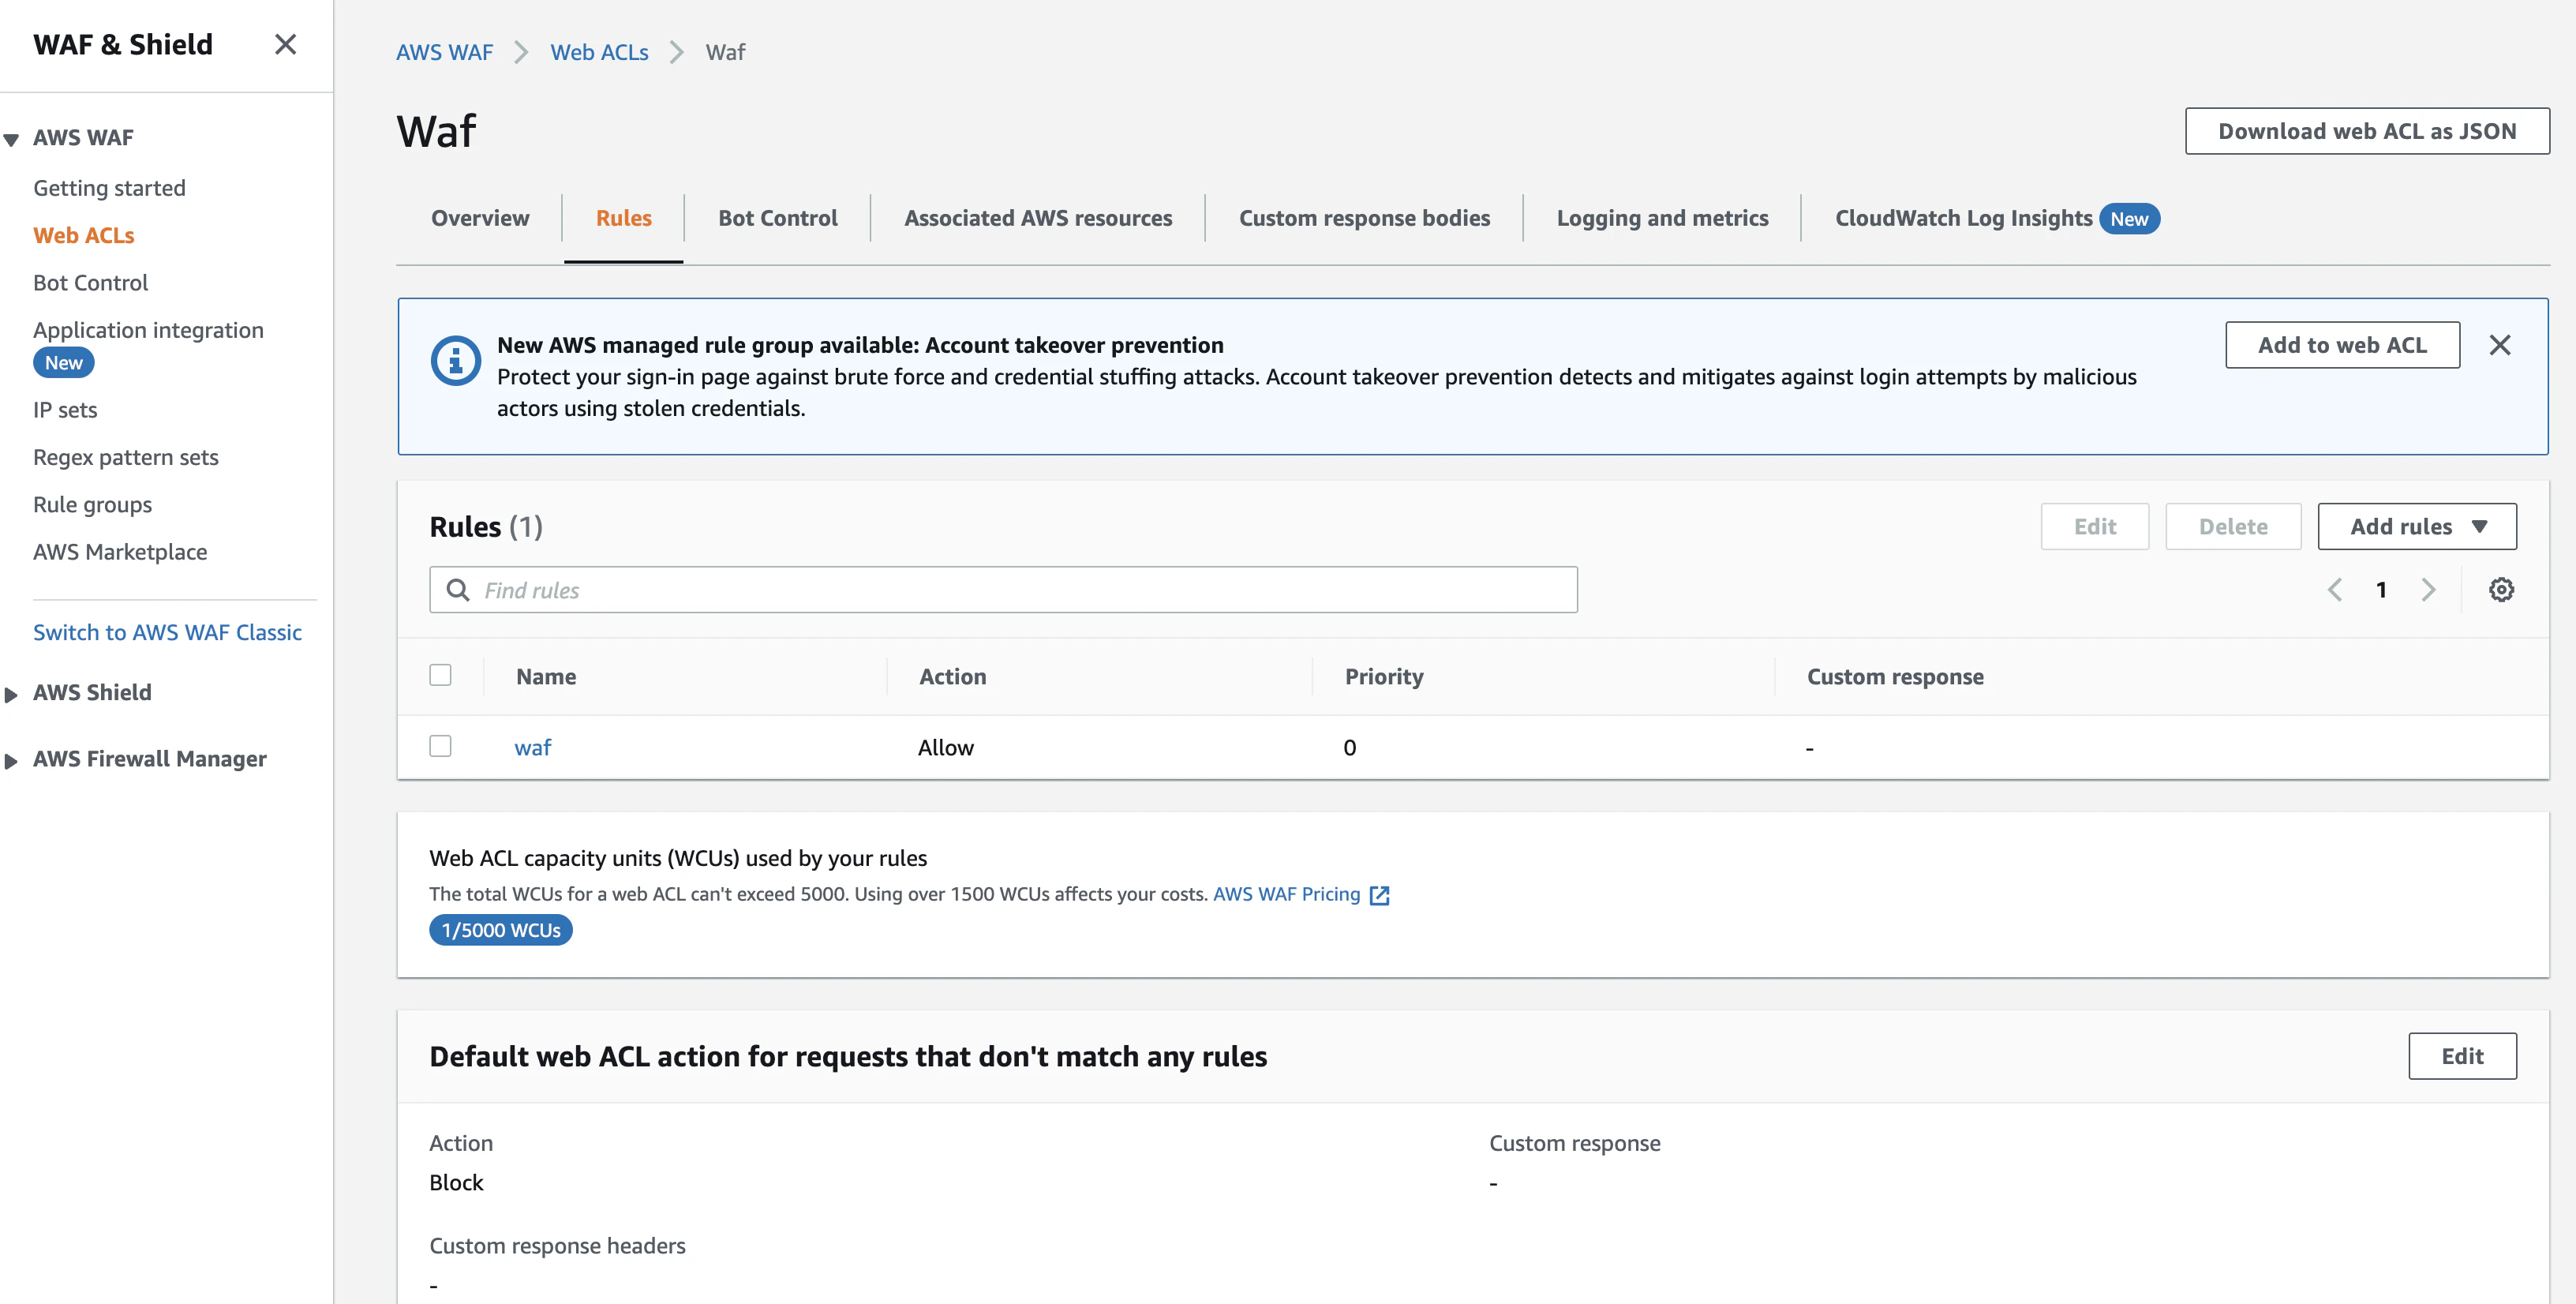Viewport: 2576px width, 1304px height.
Task: Open Application integration in the sidebar
Action: [148, 330]
